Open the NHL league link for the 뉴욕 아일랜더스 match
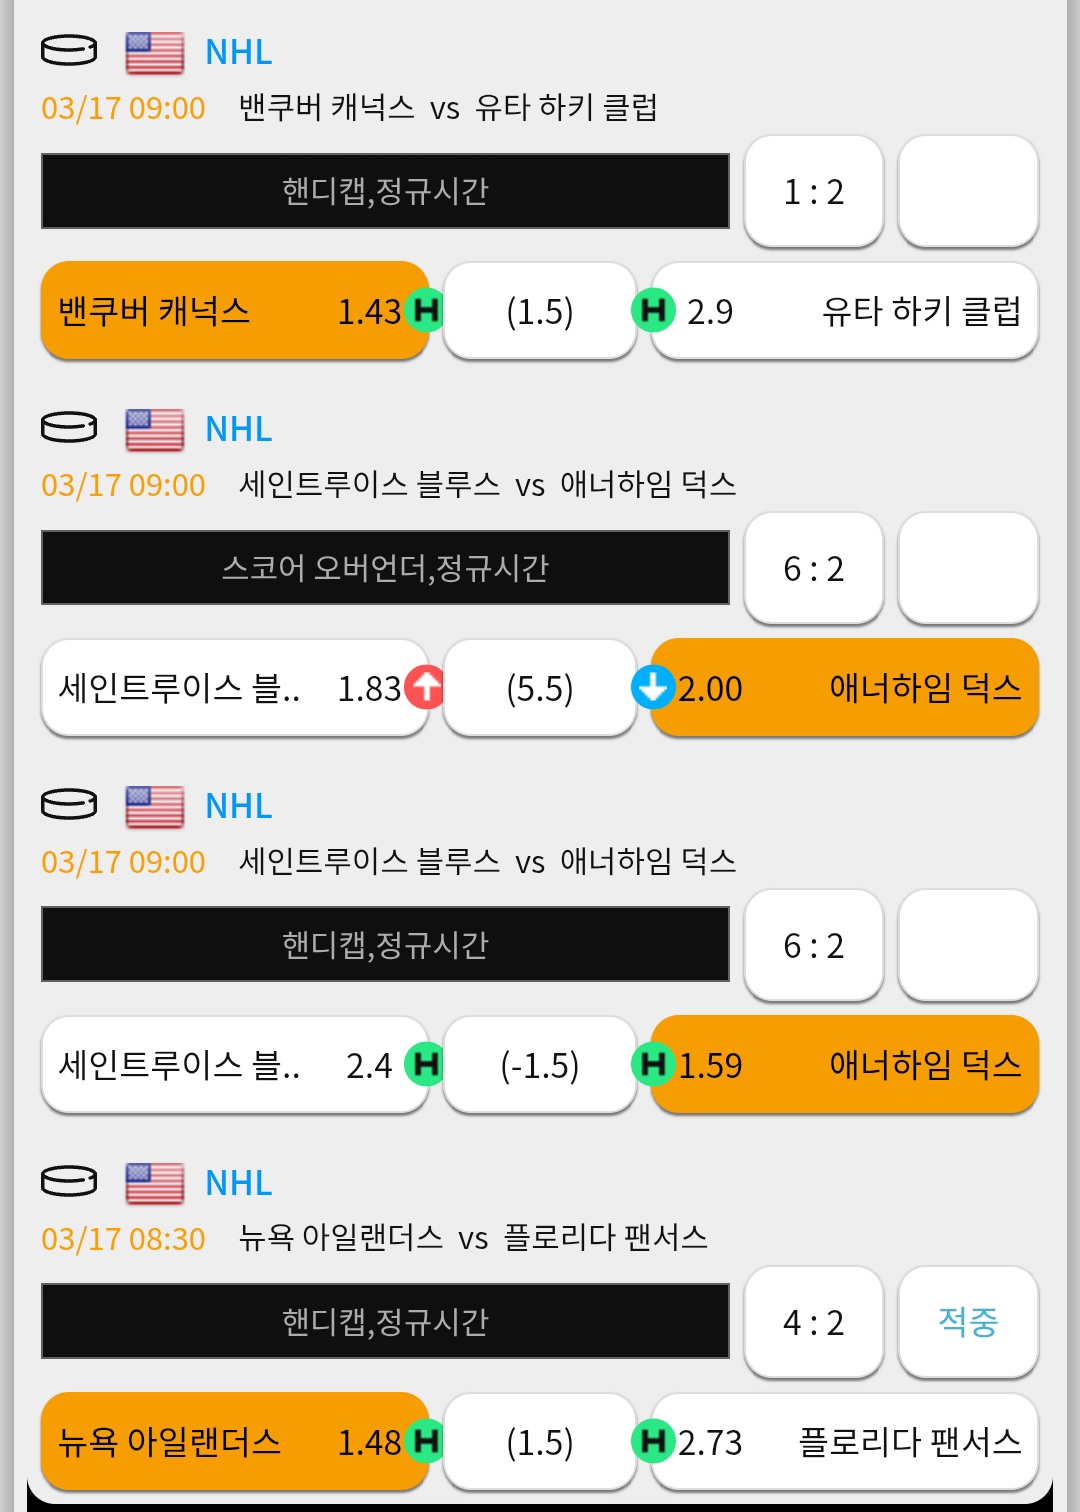The height and width of the screenshot is (1512, 1080). tap(238, 1183)
